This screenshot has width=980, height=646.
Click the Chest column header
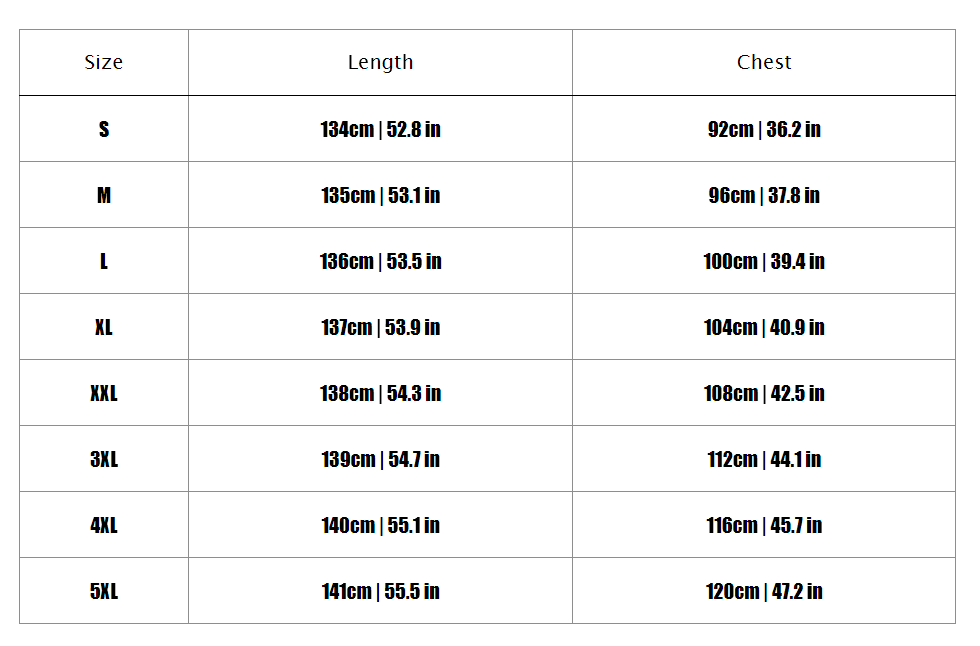[x=764, y=62]
